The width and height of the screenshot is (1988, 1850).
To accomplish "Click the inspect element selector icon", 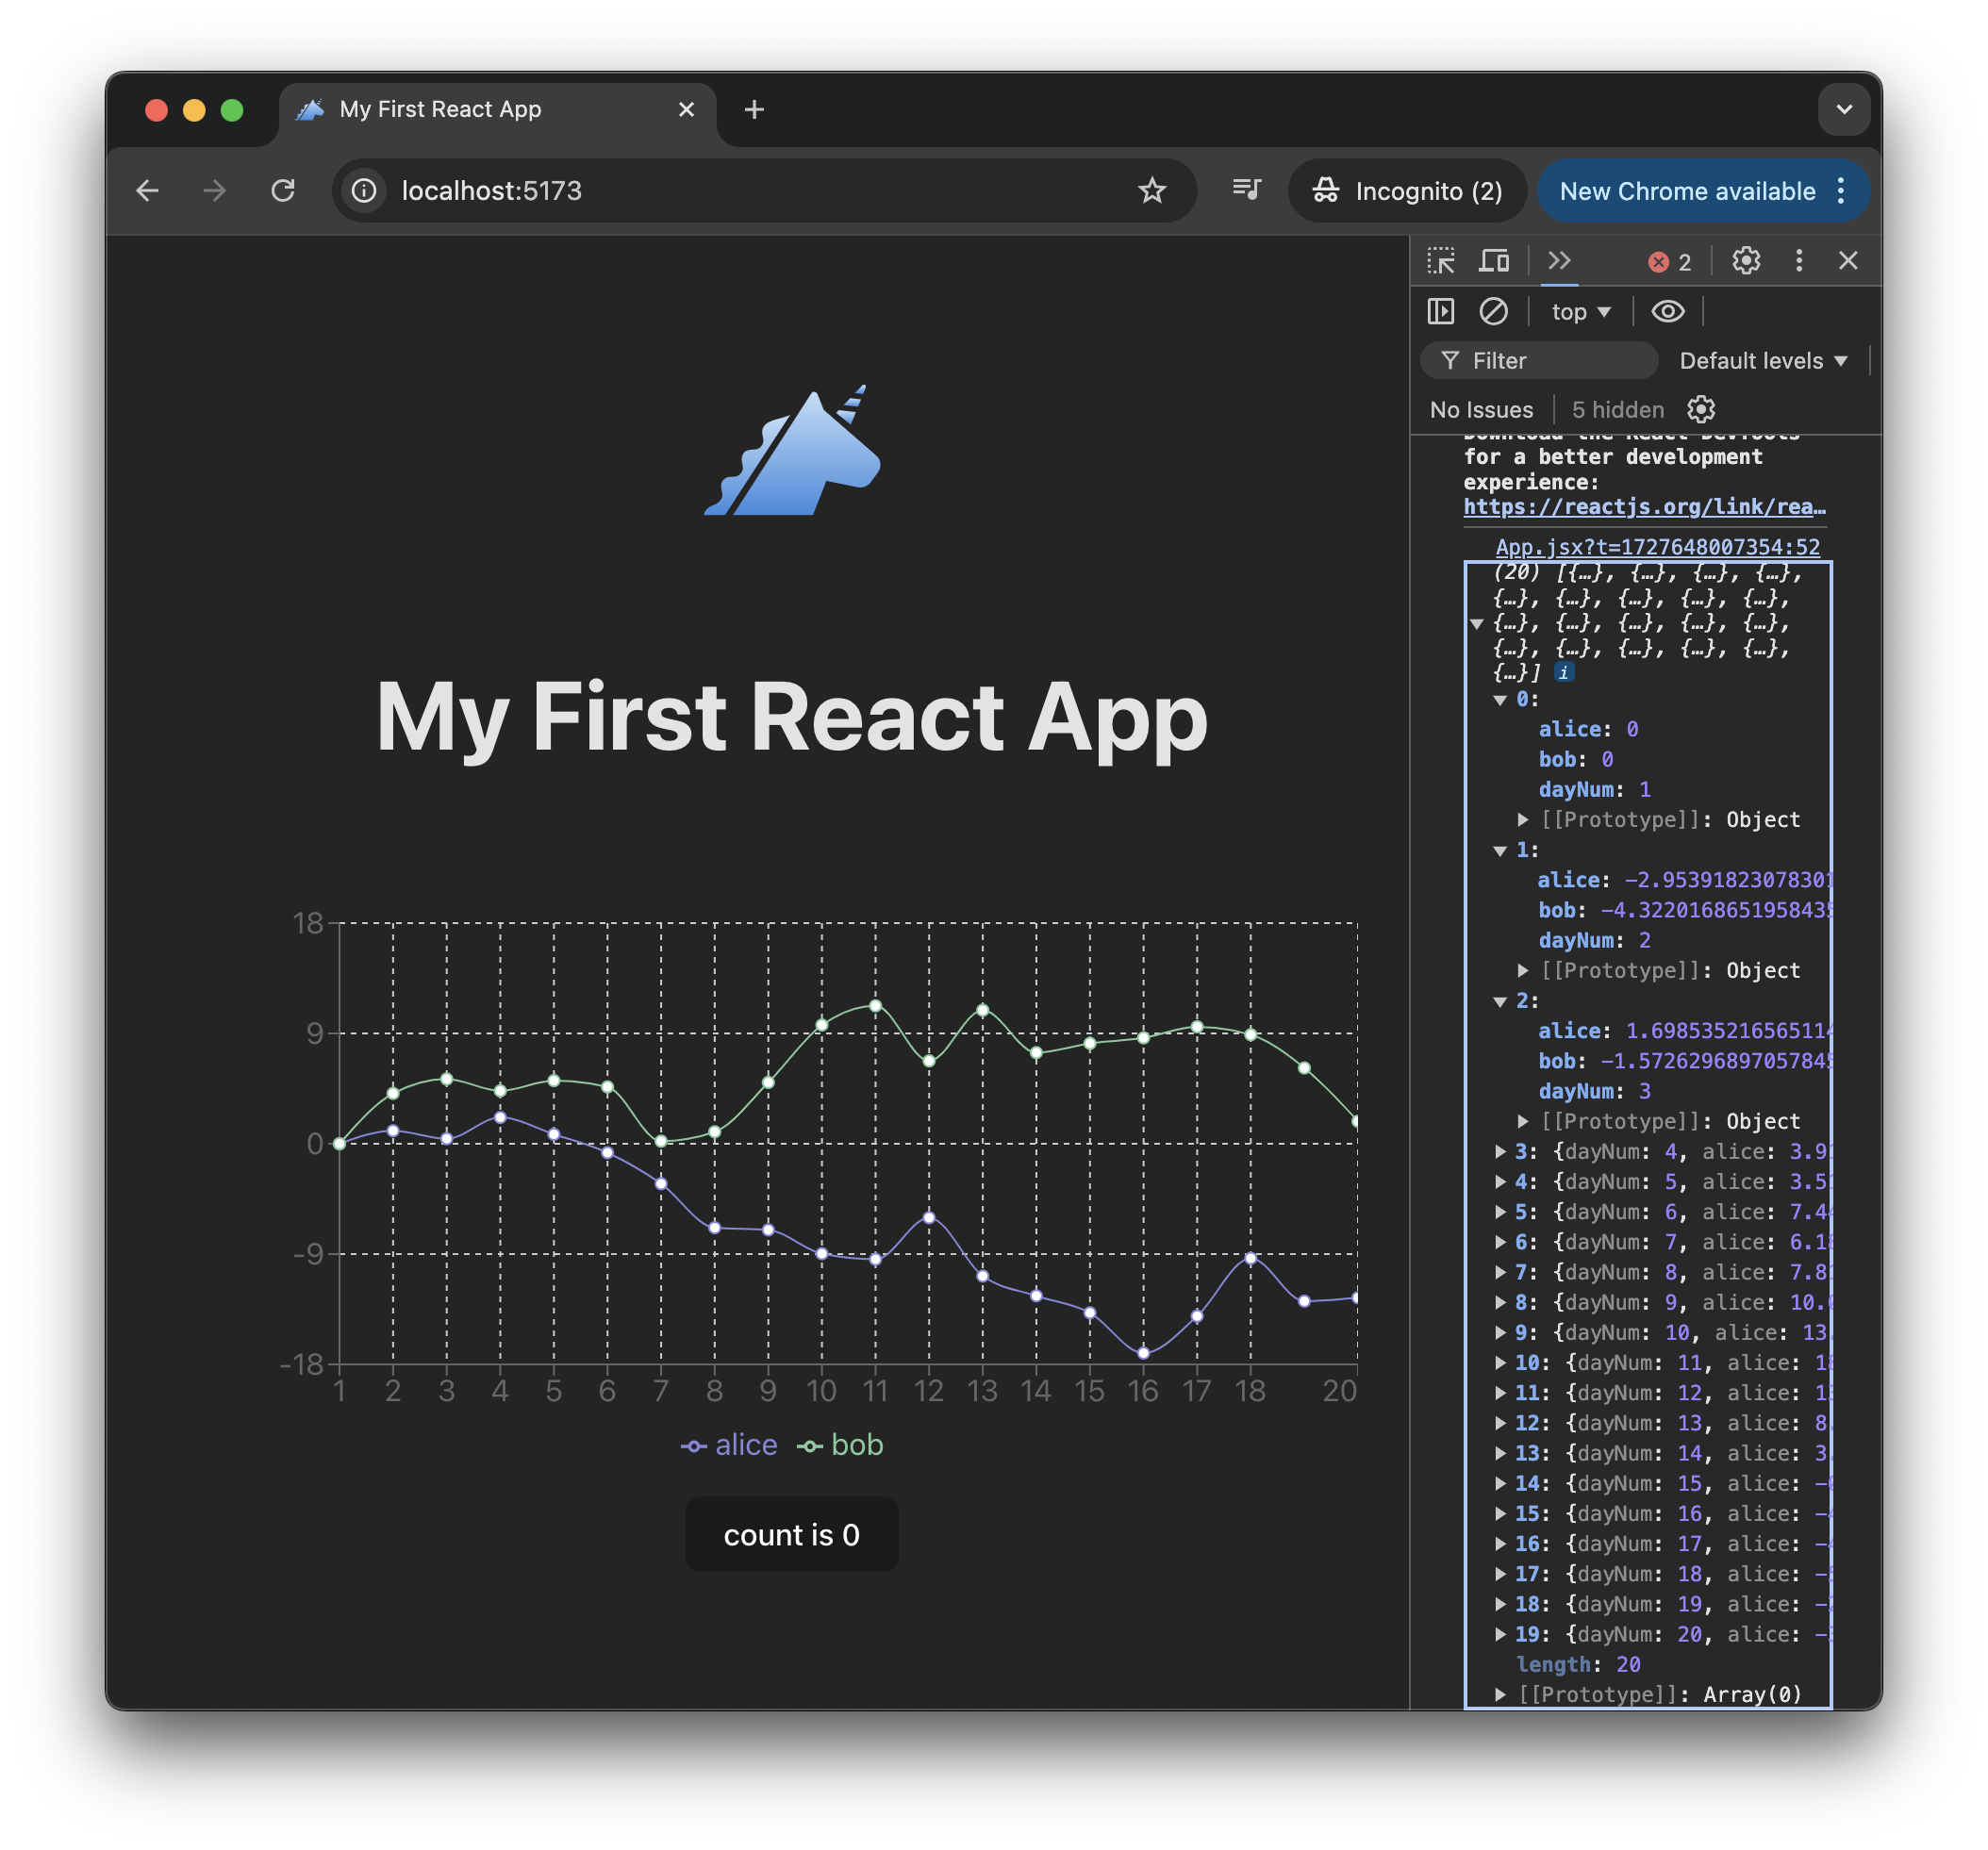I will click(1441, 261).
